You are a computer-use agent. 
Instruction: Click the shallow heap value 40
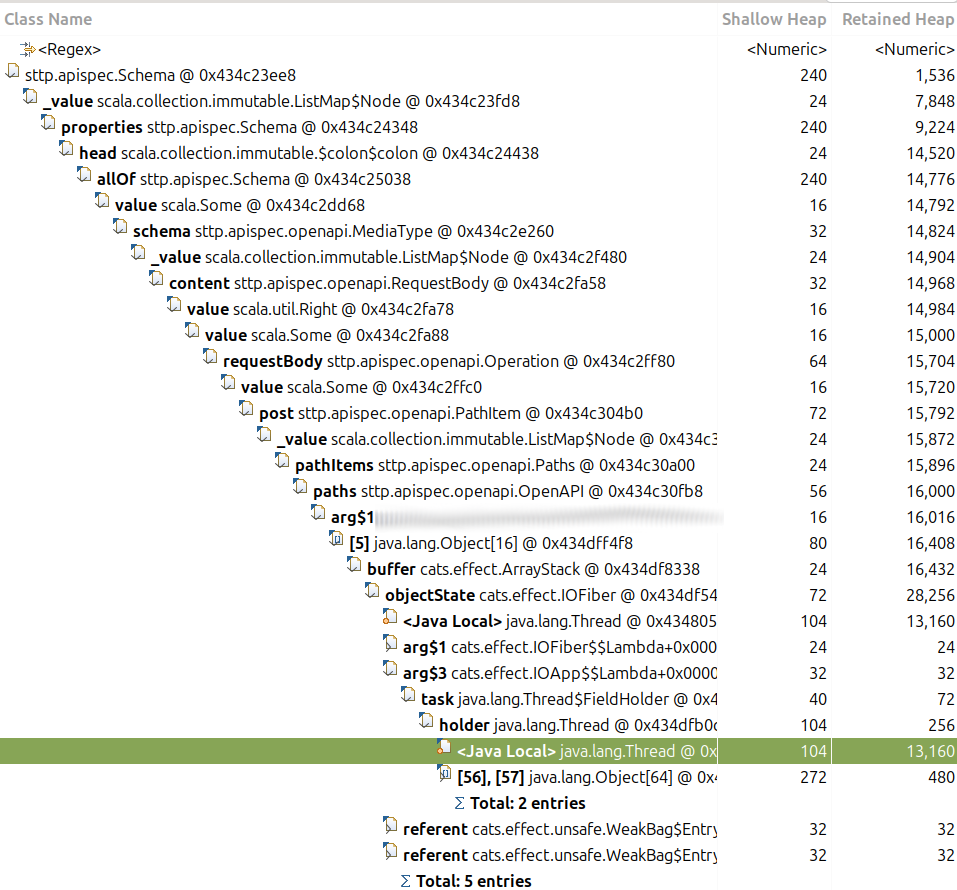(818, 699)
